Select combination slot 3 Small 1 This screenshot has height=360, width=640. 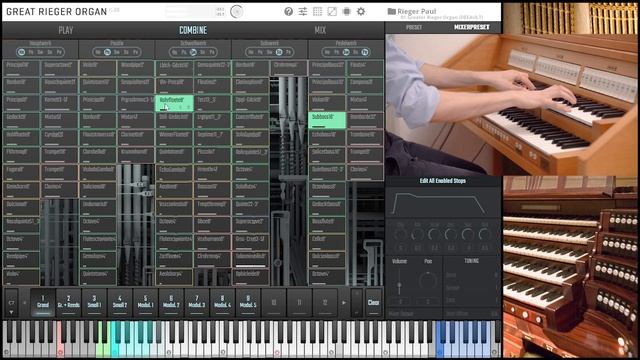click(94, 302)
